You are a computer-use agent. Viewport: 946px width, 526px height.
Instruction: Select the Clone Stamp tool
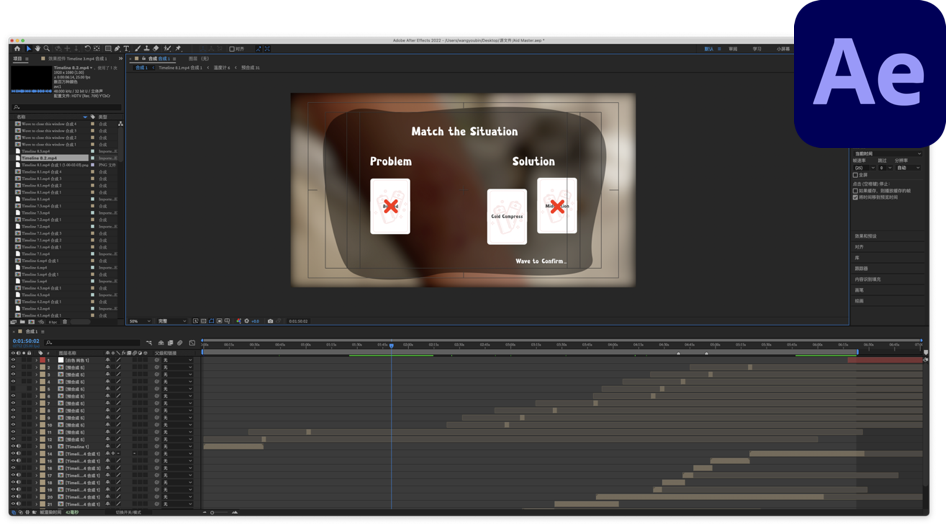tap(147, 49)
